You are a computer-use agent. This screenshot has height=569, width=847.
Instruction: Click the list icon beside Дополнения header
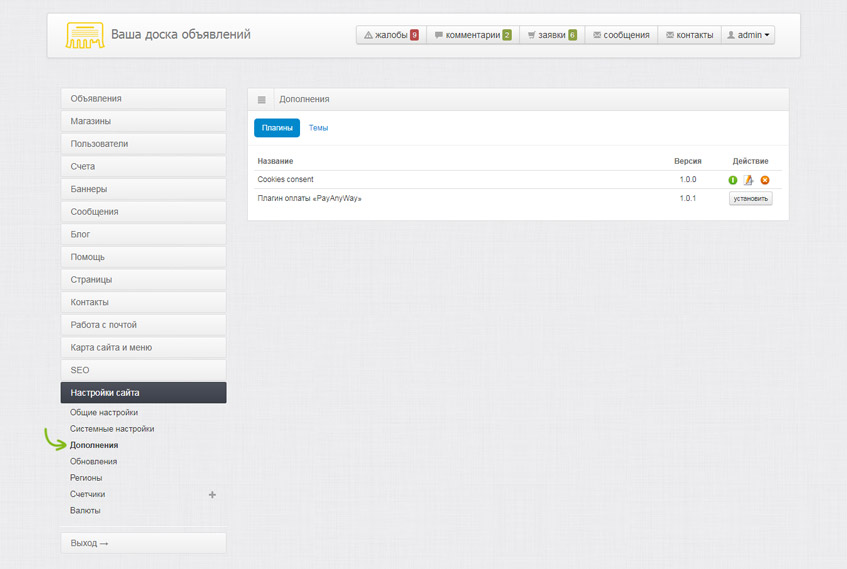(x=261, y=99)
